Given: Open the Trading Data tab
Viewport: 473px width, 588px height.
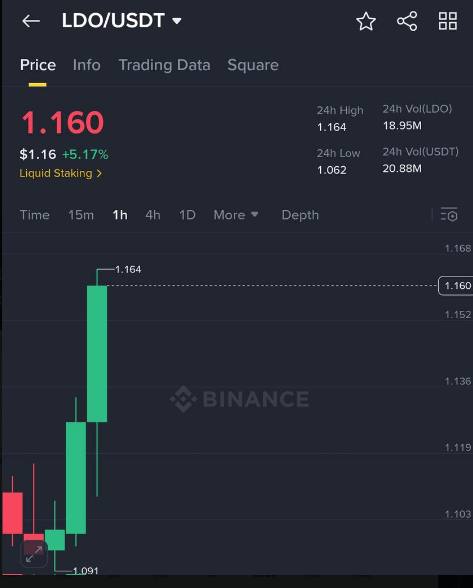Looking at the screenshot, I should click(164, 65).
